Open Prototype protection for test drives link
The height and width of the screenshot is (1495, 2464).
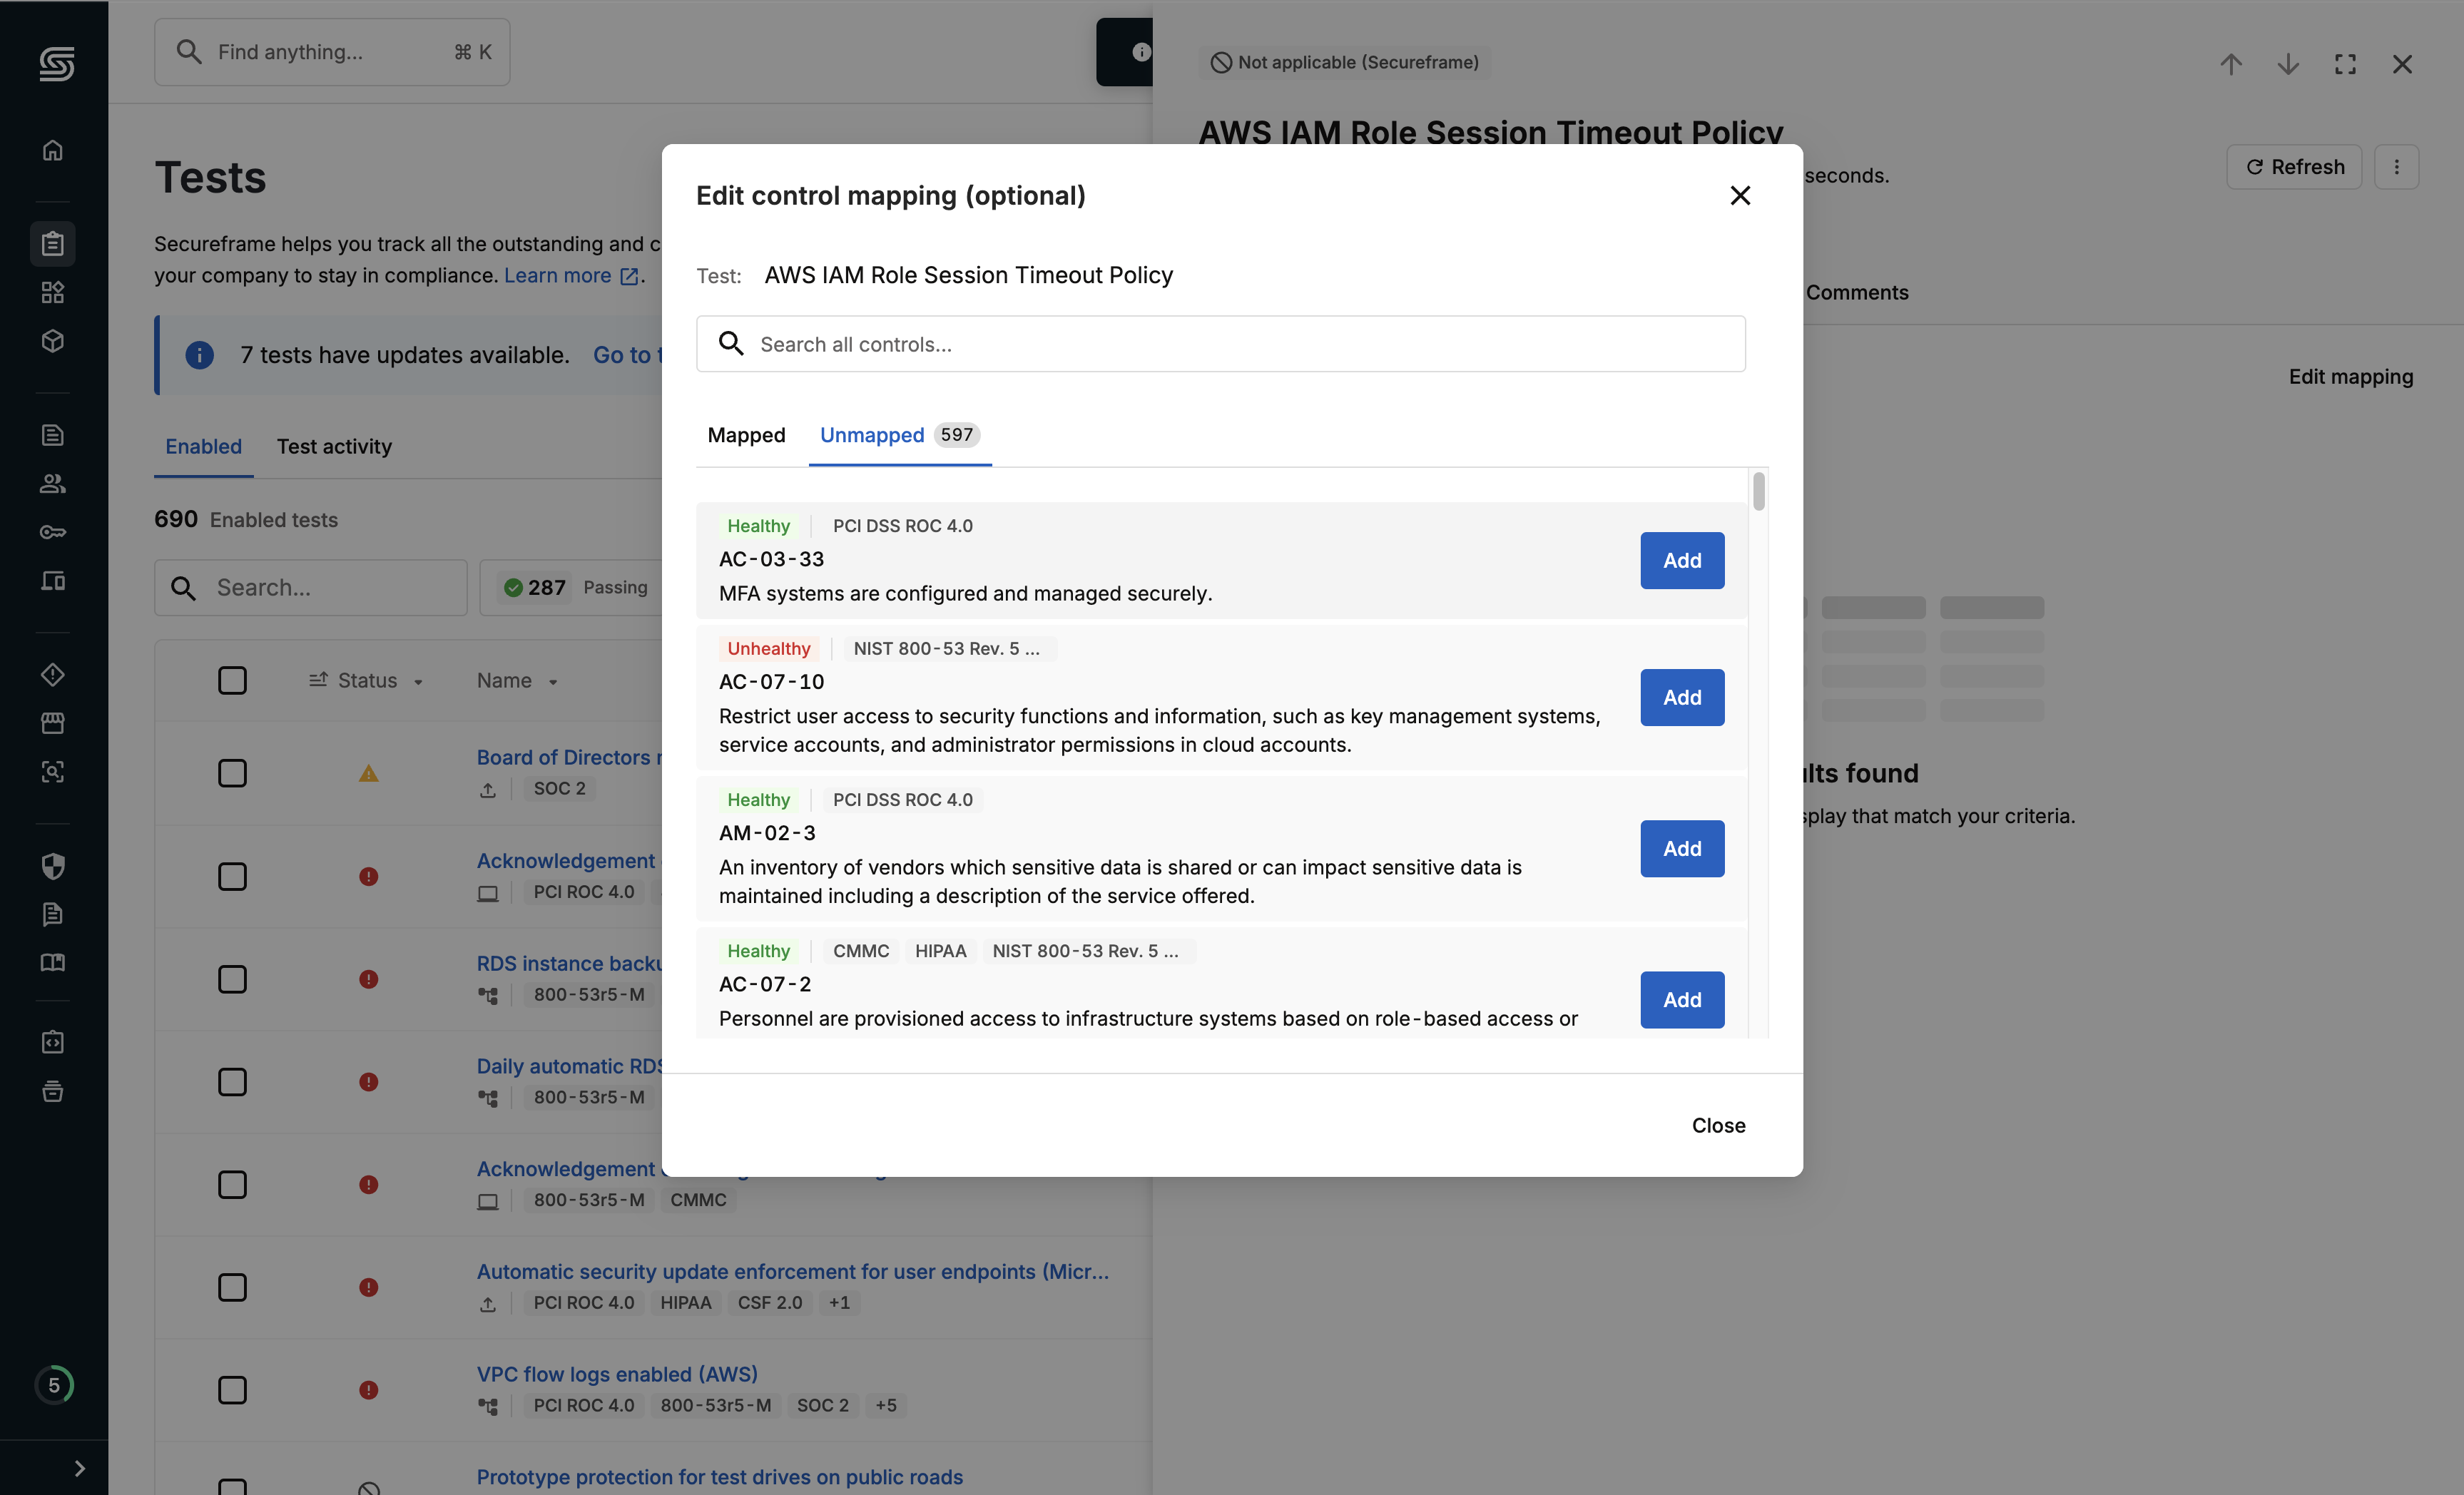(x=720, y=1477)
